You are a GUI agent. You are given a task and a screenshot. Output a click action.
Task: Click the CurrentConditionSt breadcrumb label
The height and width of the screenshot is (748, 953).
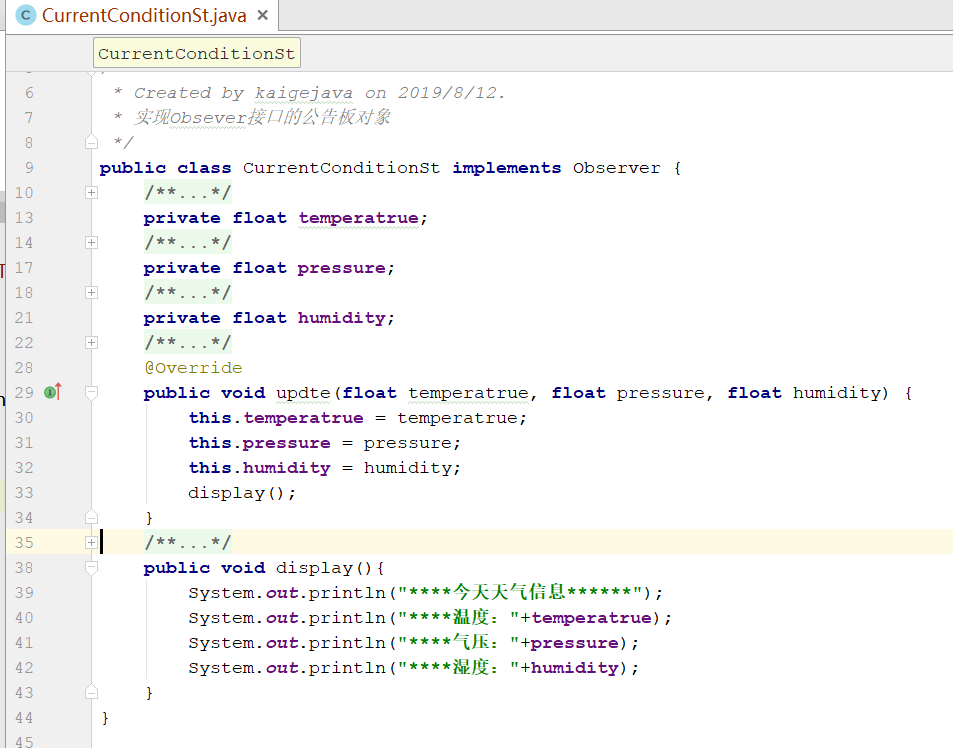point(196,53)
